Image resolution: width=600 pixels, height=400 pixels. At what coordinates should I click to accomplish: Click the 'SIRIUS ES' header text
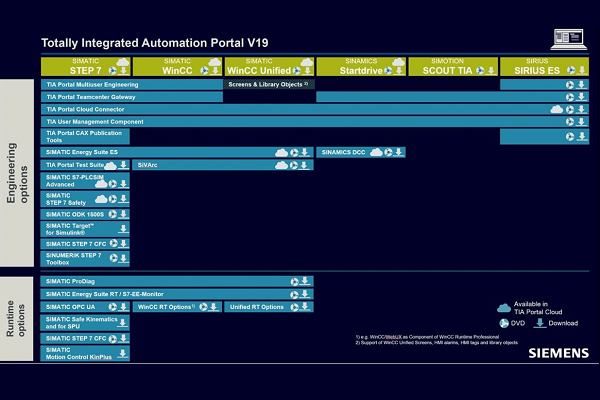coord(536,70)
